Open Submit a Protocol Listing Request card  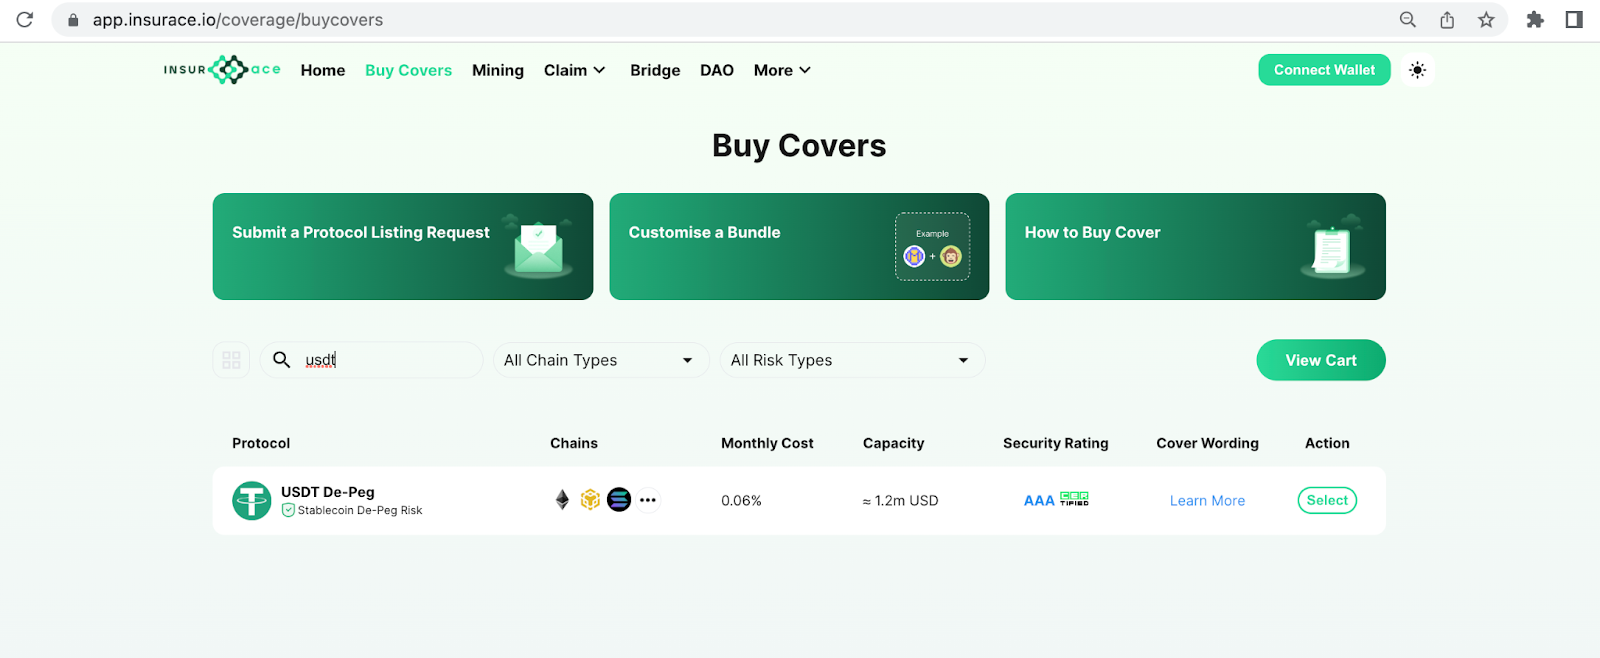pyautogui.click(x=403, y=246)
